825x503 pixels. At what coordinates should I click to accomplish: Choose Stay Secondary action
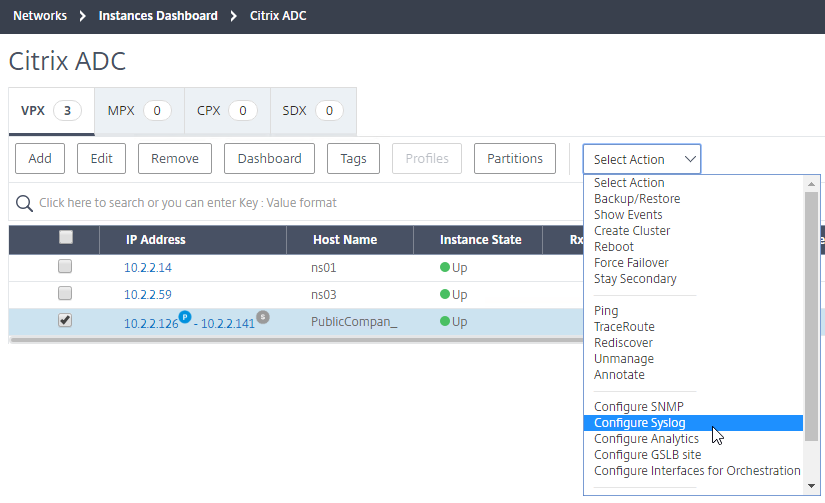(635, 279)
